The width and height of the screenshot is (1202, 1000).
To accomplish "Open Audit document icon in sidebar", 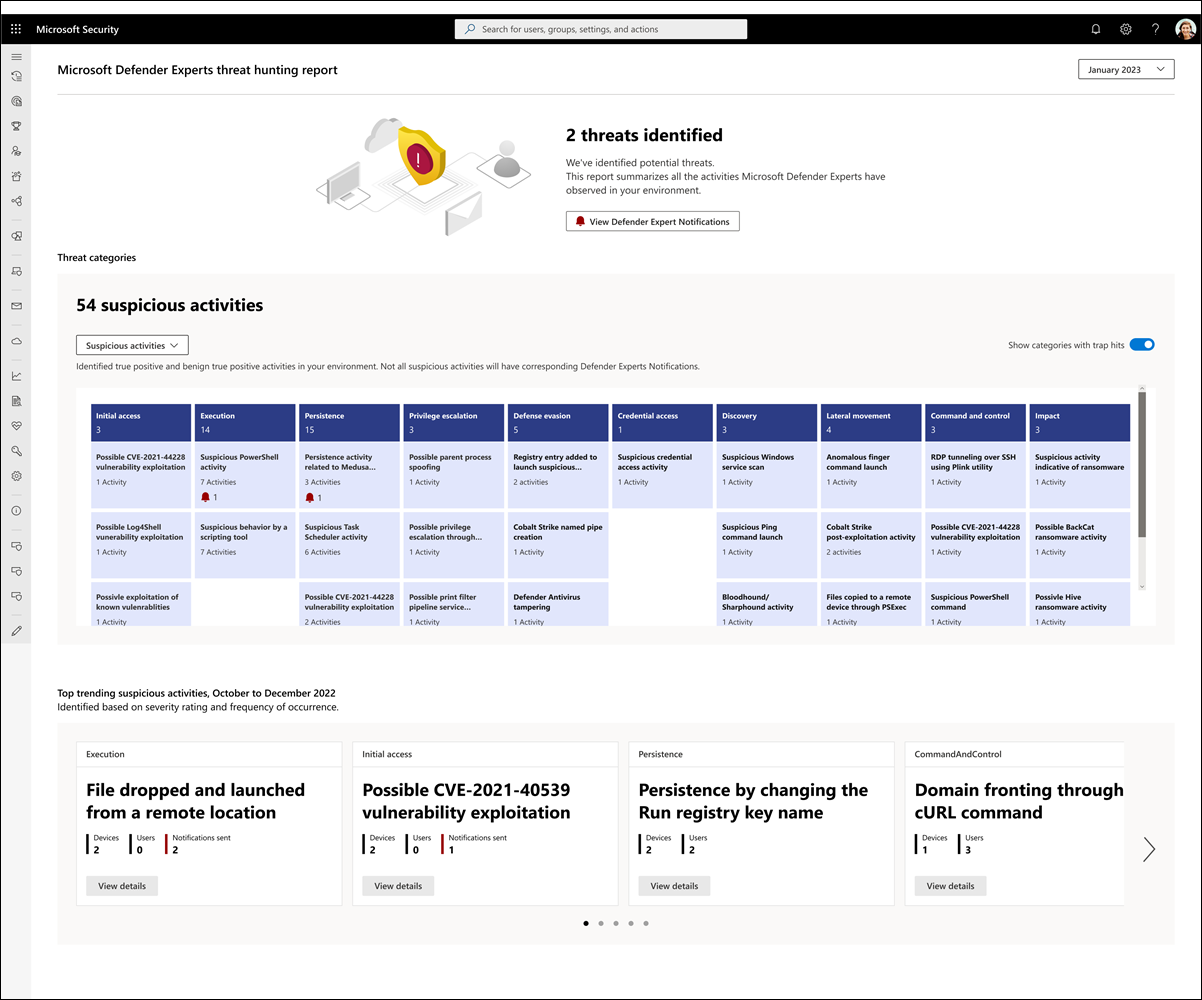I will (x=16, y=401).
